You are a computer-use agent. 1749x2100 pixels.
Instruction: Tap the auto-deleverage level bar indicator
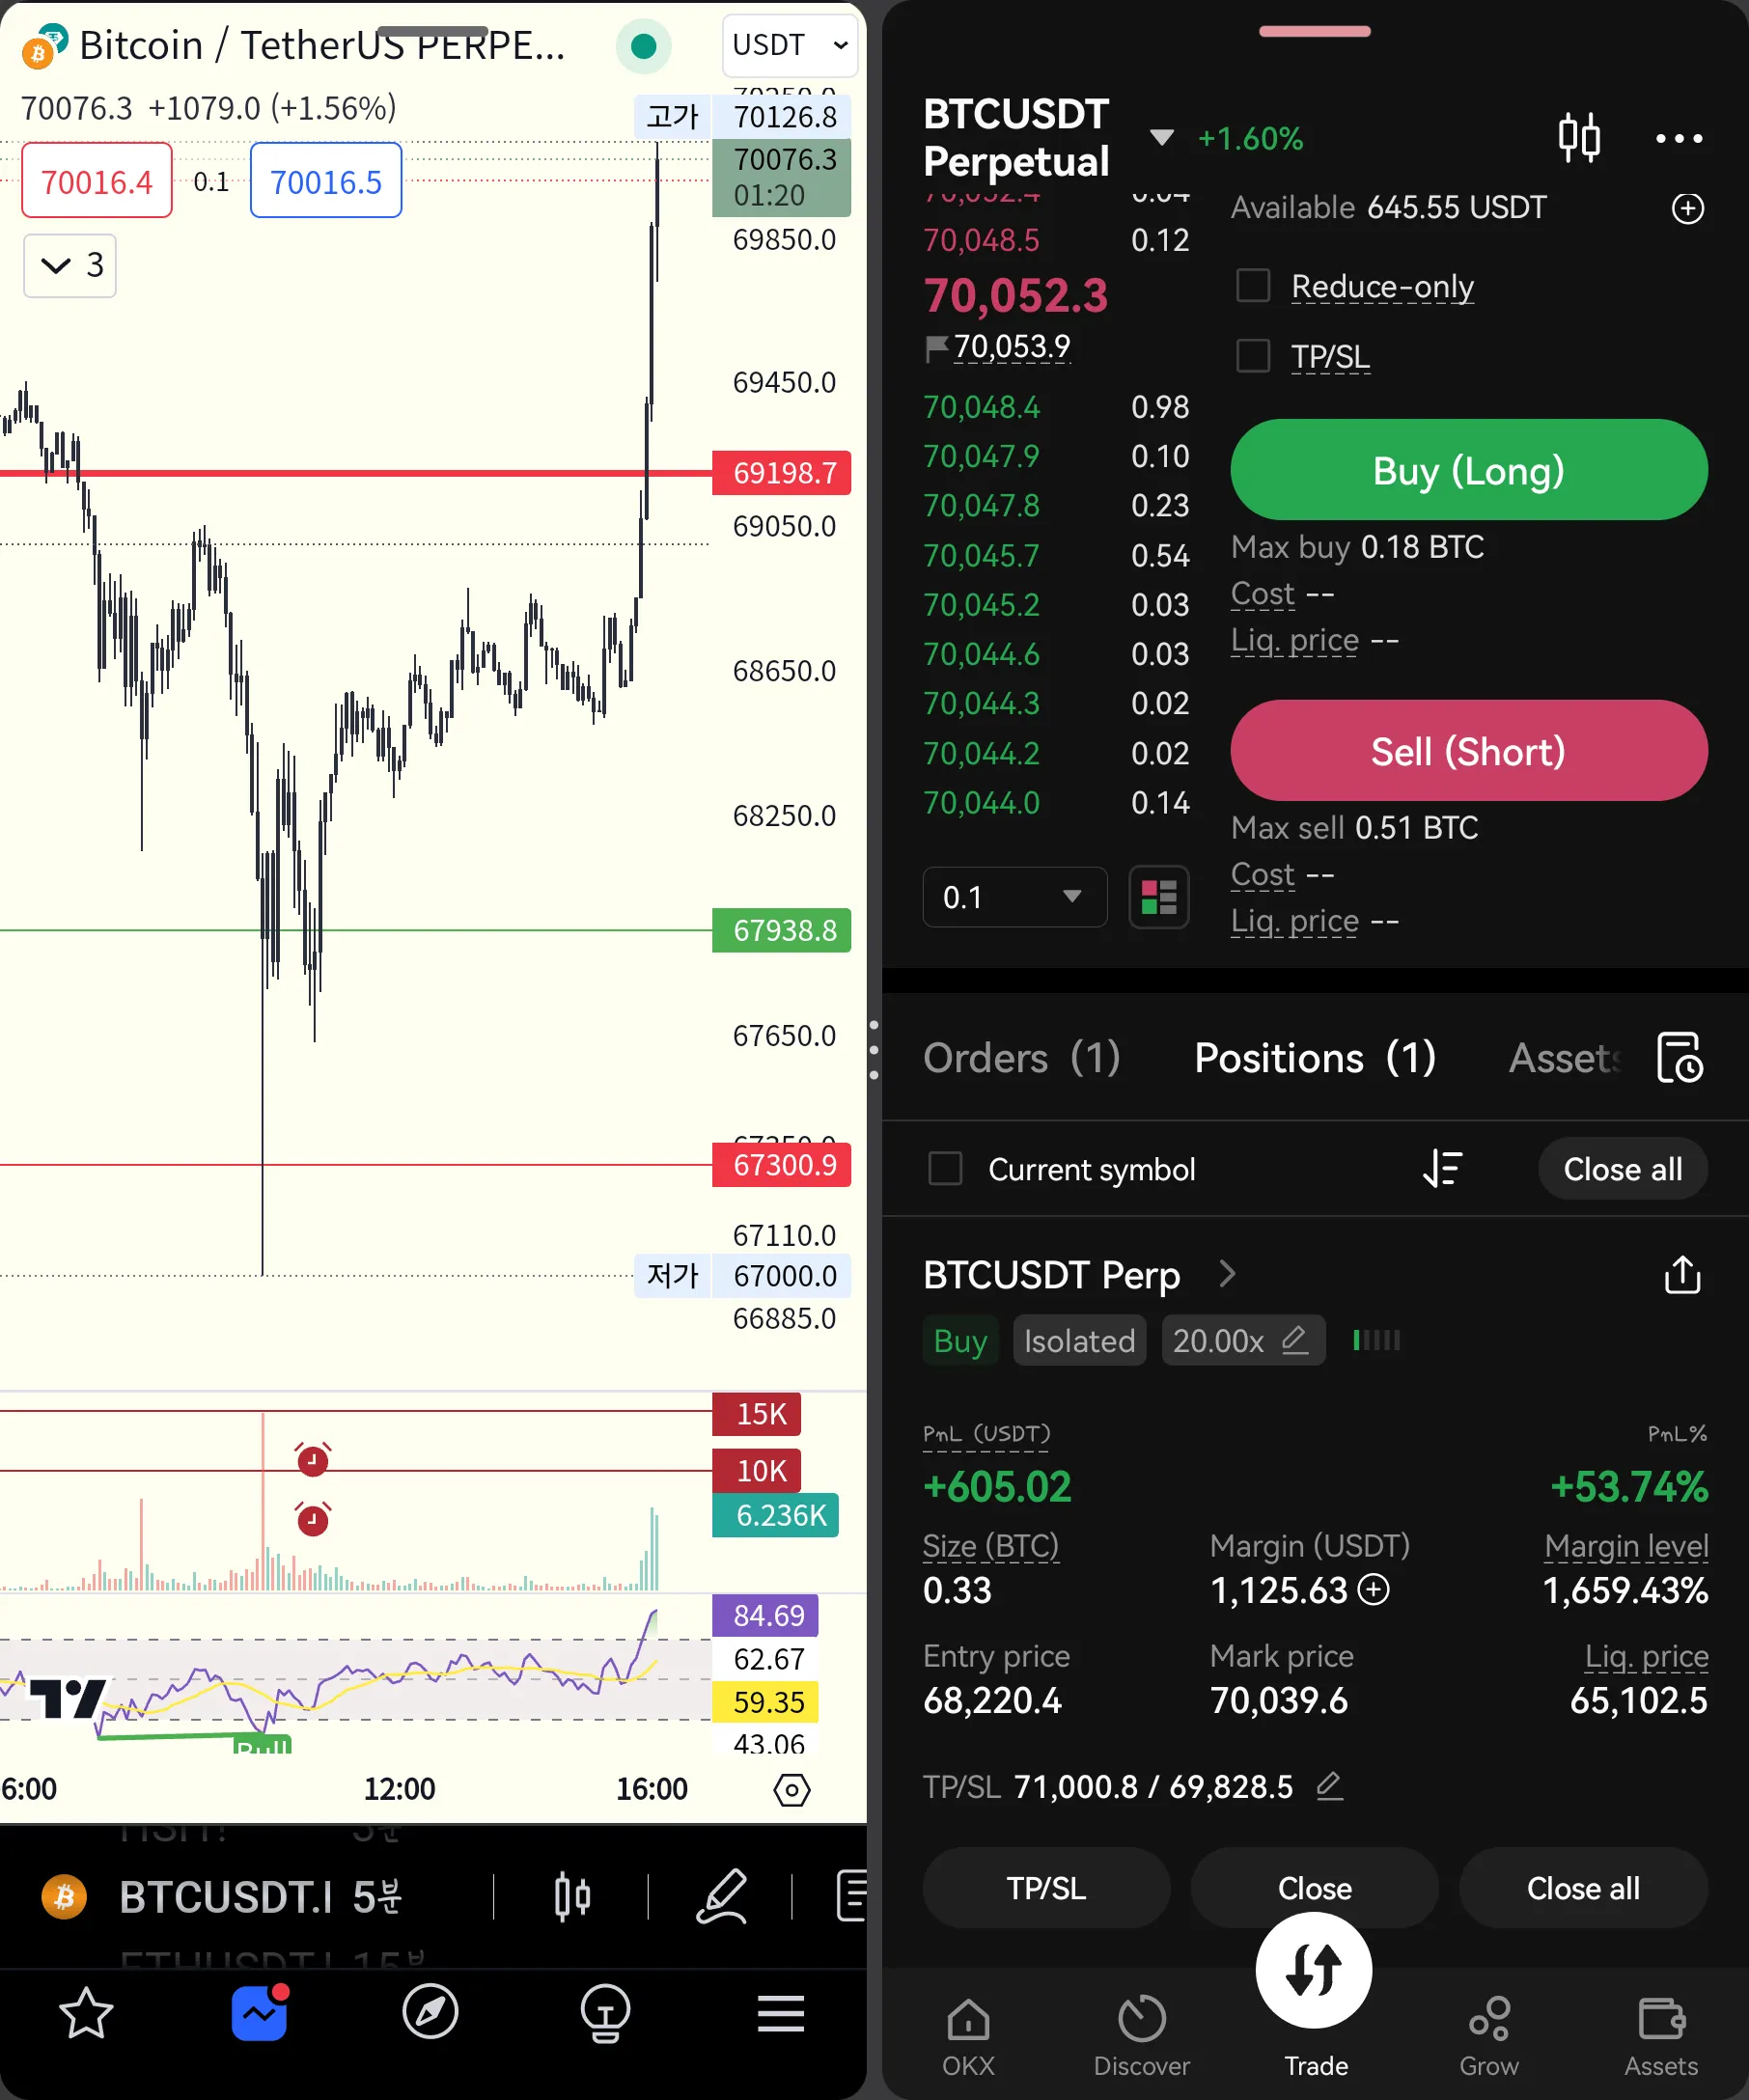pyautogui.click(x=1376, y=1340)
